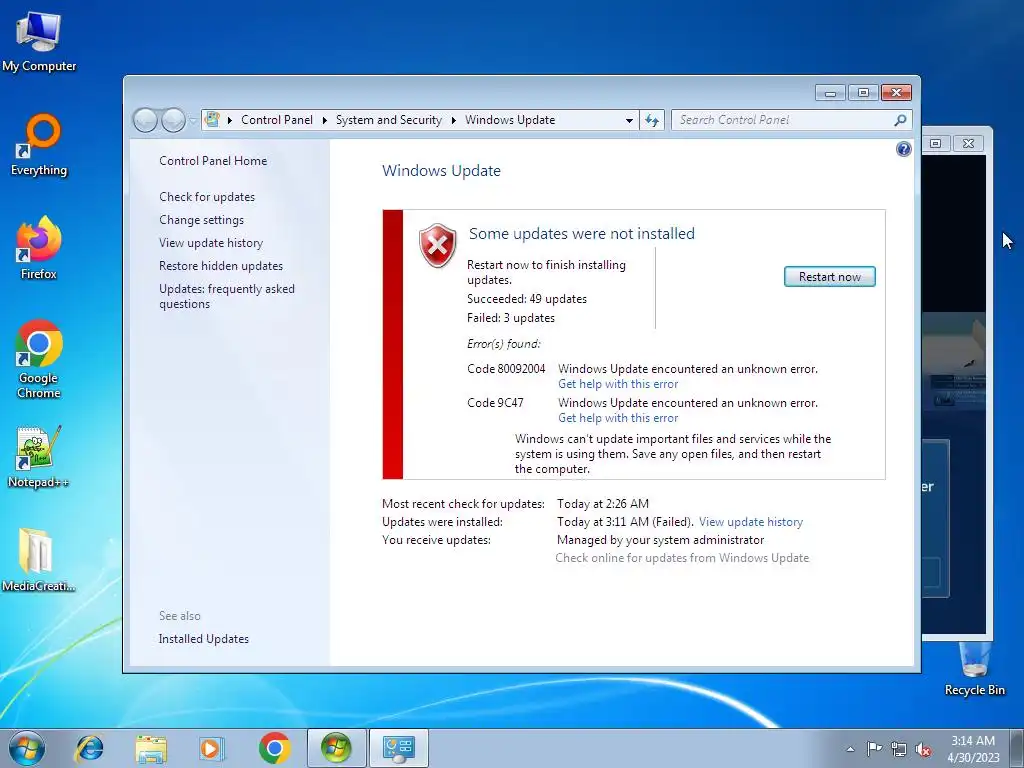The image size is (1024, 768).
Task: Get help with error Code 9C47
Action: point(618,418)
